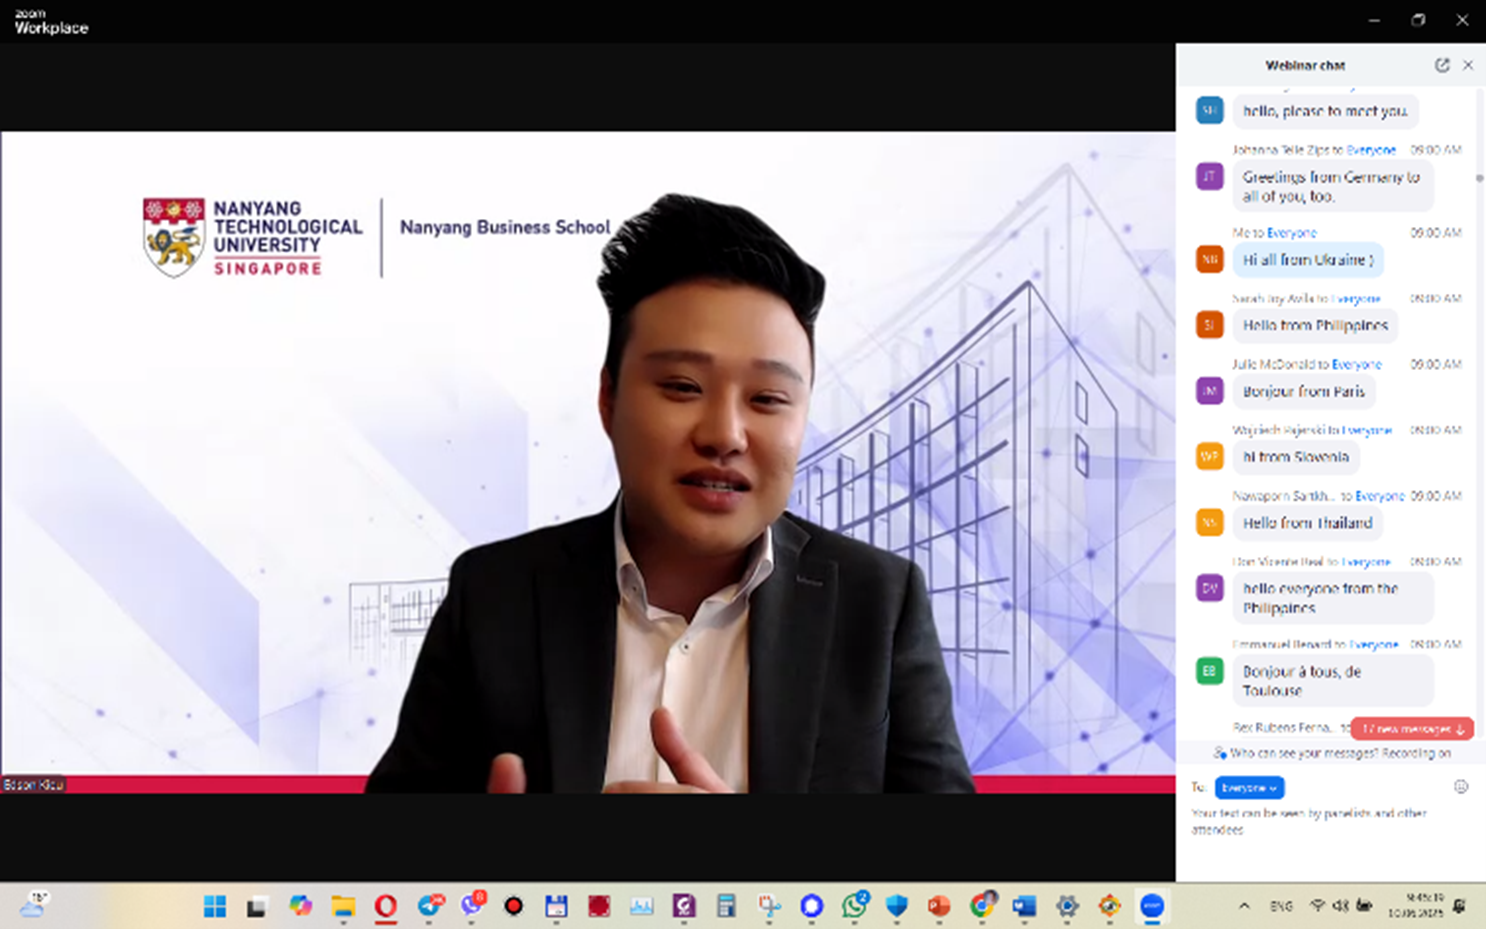Click the 'Bonjour from Paris' message
Viewport: 1486px width, 929px height.
(1303, 392)
